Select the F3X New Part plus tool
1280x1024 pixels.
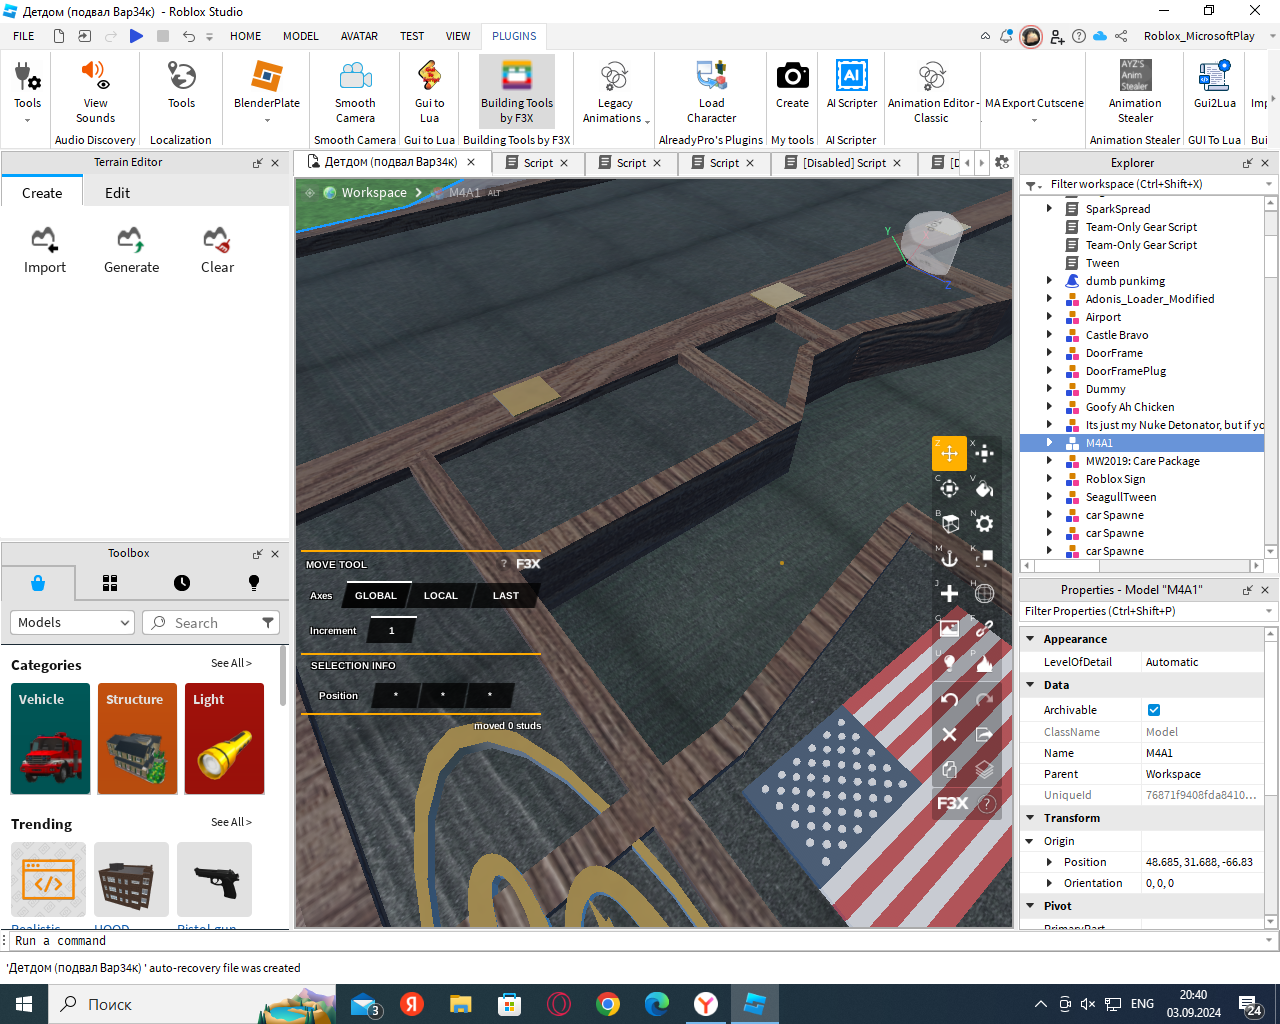[x=949, y=593]
